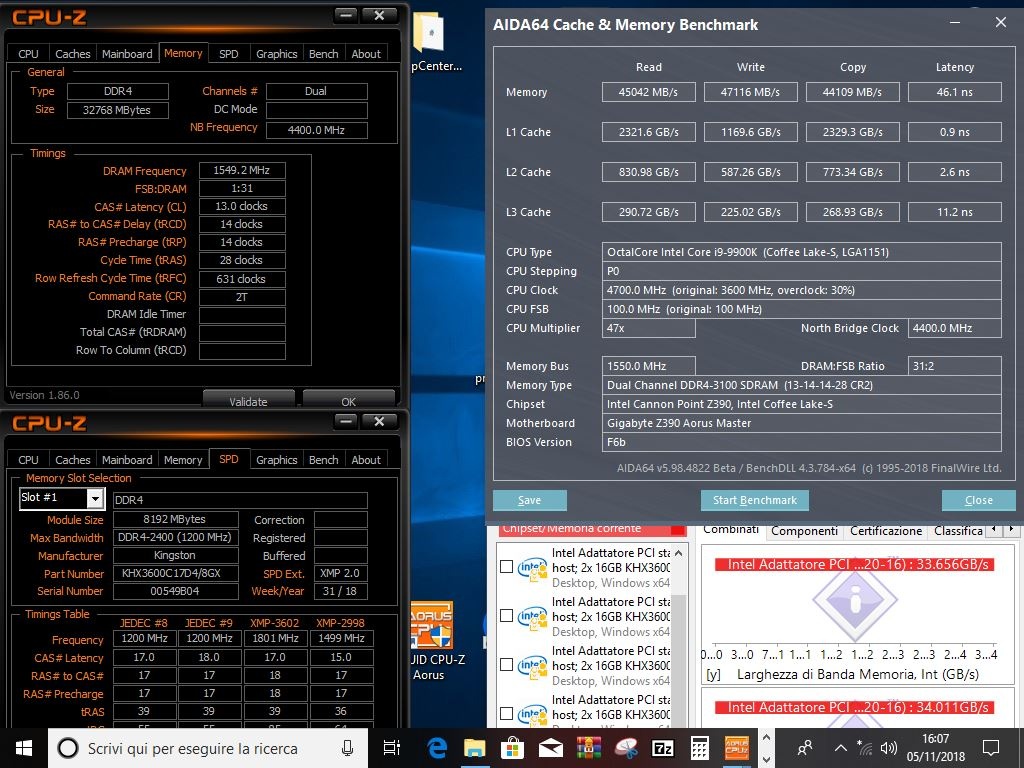1024x768 pixels.
Task: Open the Windows Start menu
Action: coord(24,748)
